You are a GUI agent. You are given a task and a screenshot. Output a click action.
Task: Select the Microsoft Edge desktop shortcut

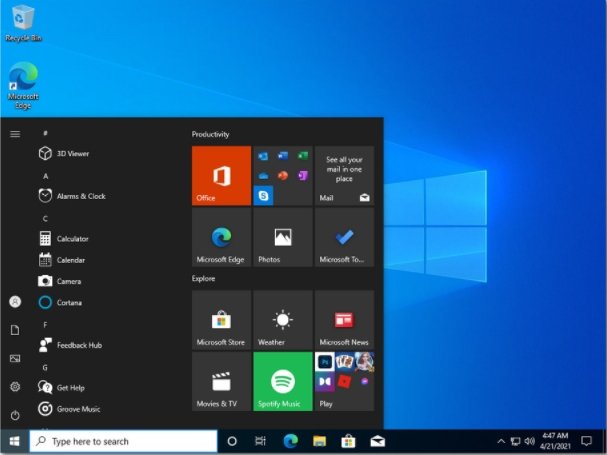(23, 85)
